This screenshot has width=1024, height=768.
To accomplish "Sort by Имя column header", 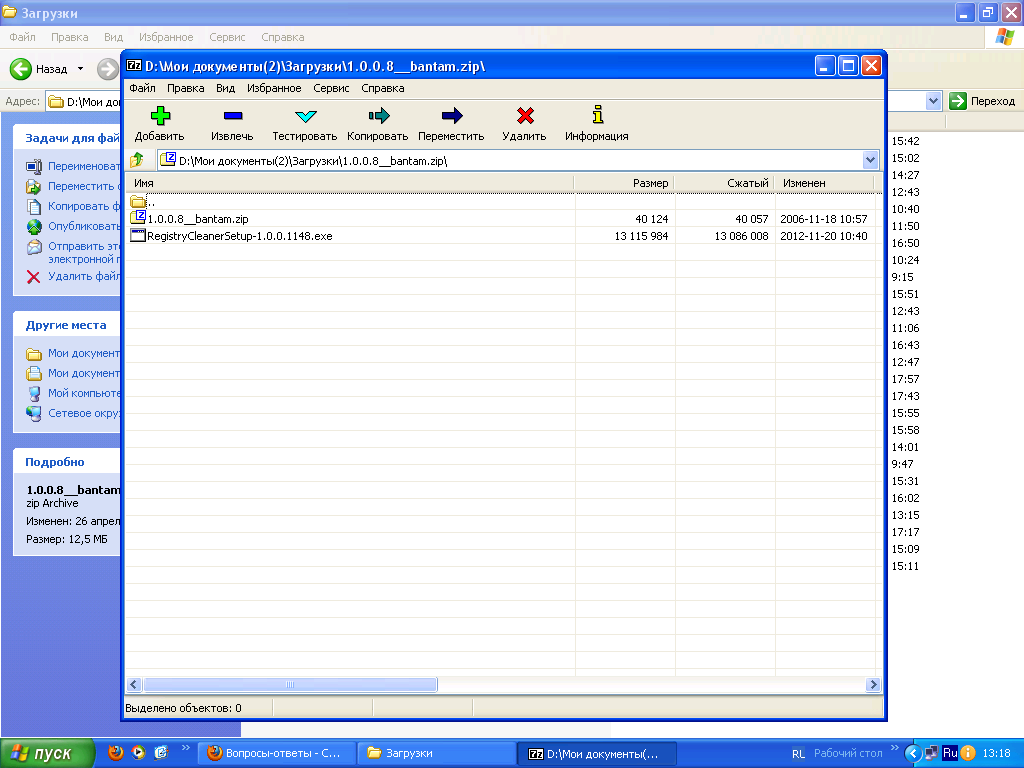I will [x=349, y=183].
